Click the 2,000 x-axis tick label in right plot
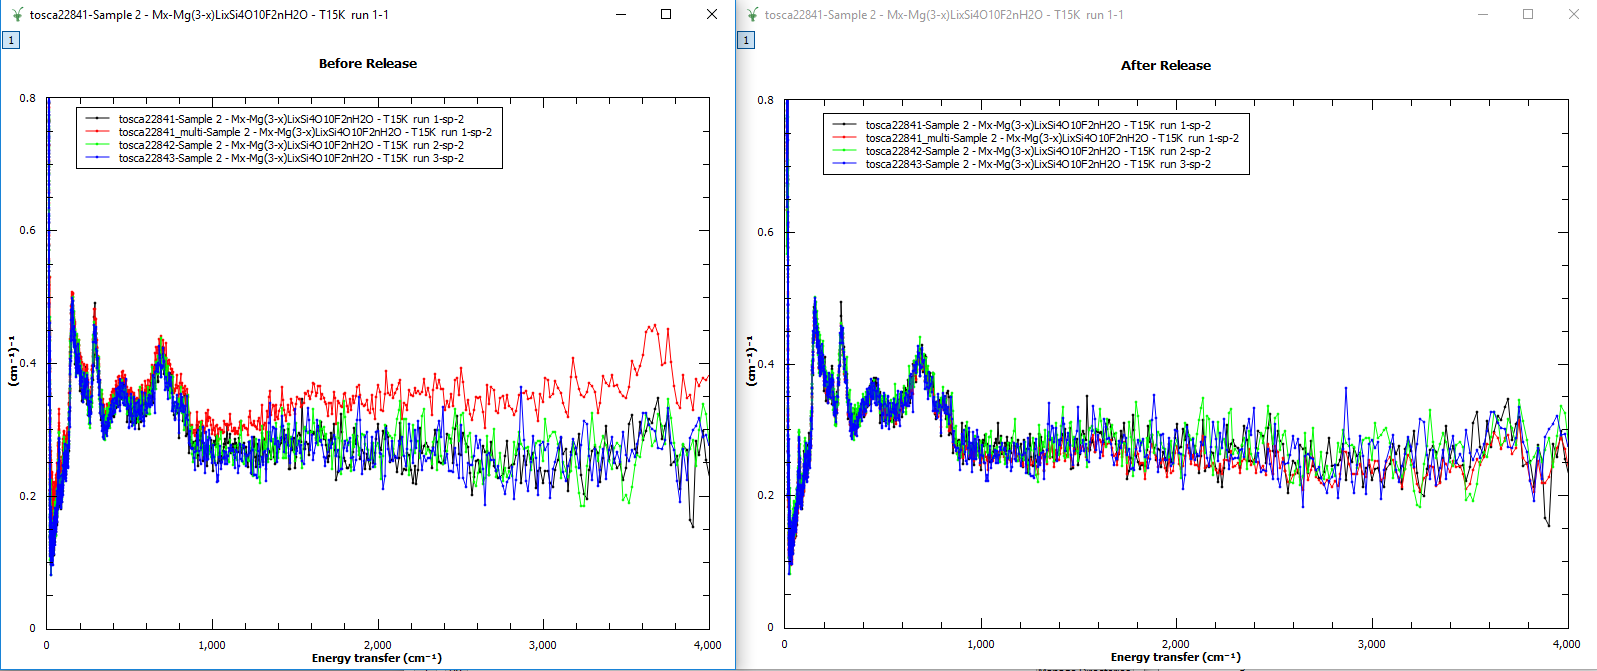 point(1175,644)
